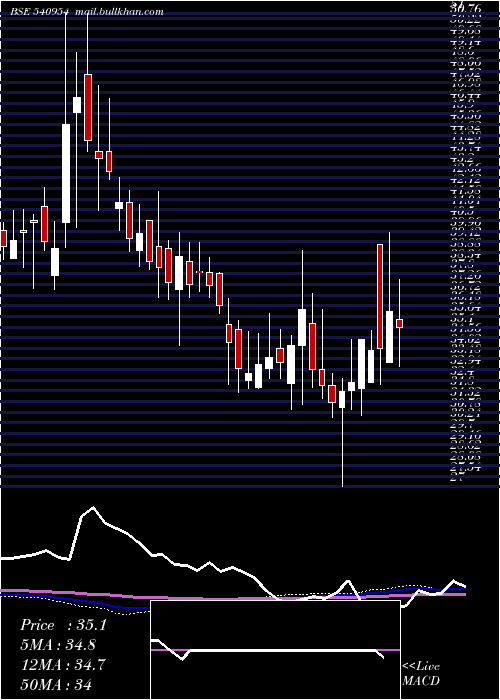Viewport: 500px width, 700px height.
Task: Click the Price : 35.1 readout
Action: pyautogui.click(x=63, y=625)
